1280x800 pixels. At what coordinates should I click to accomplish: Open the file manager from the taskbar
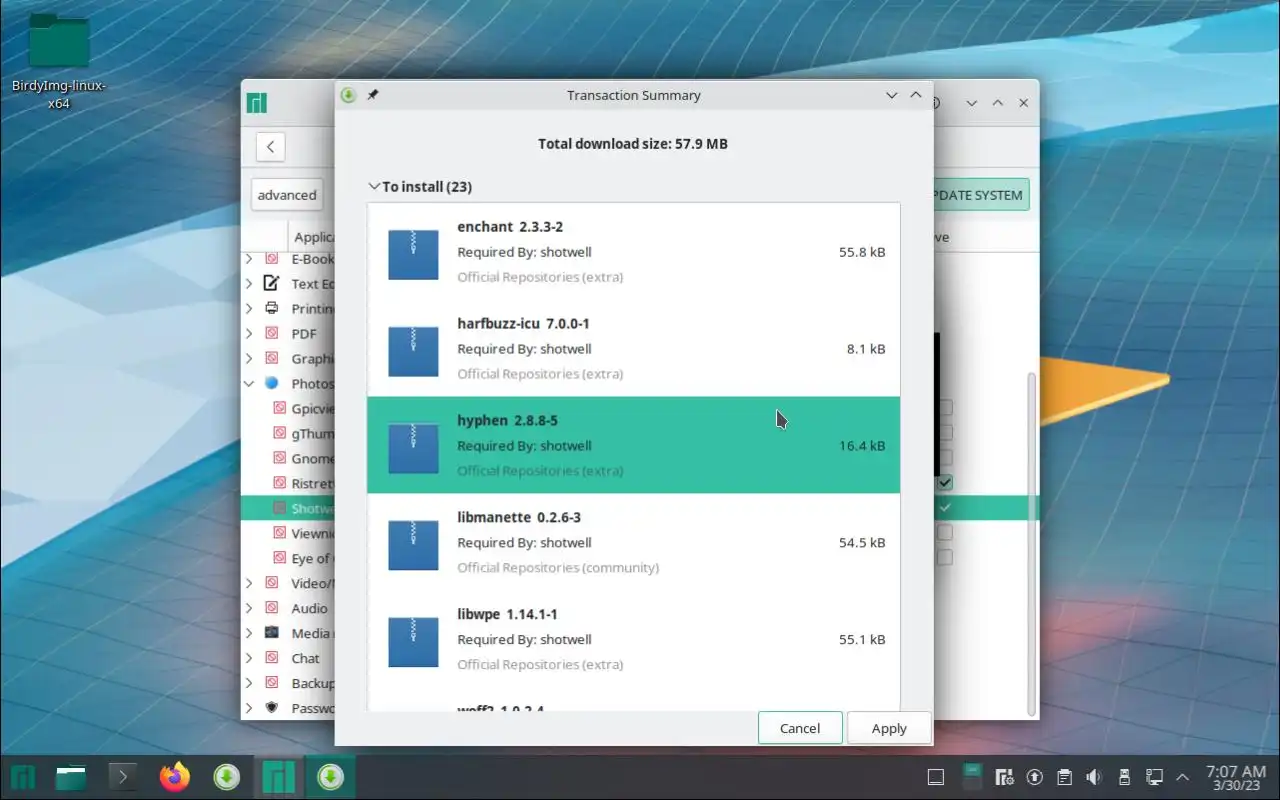click(71, 776)
